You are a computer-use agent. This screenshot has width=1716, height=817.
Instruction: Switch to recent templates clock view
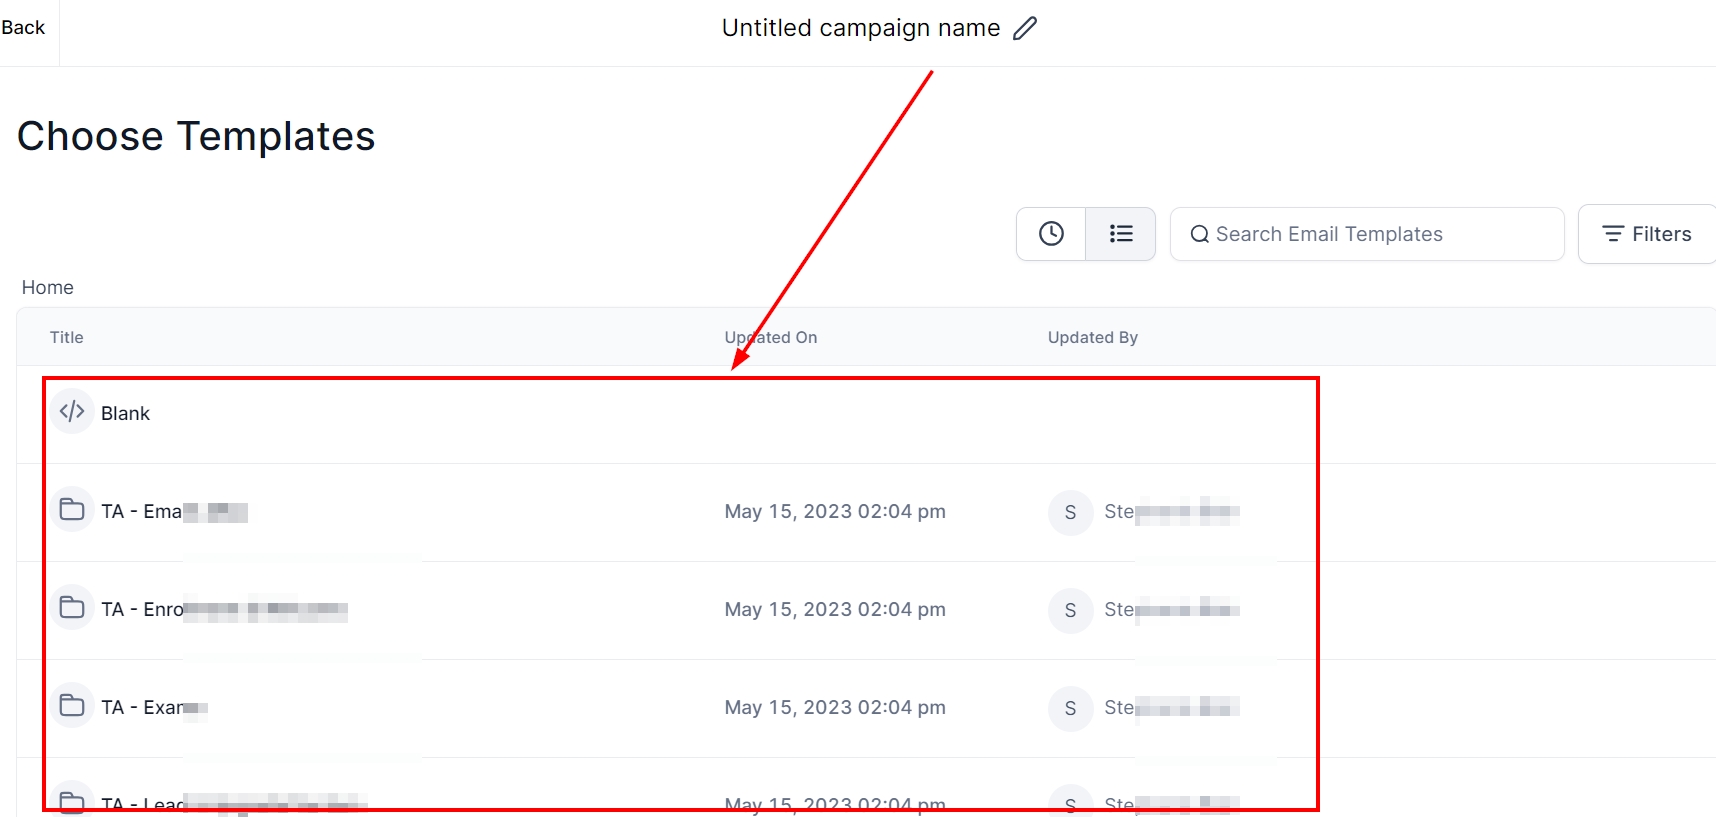coord(1051,234)
